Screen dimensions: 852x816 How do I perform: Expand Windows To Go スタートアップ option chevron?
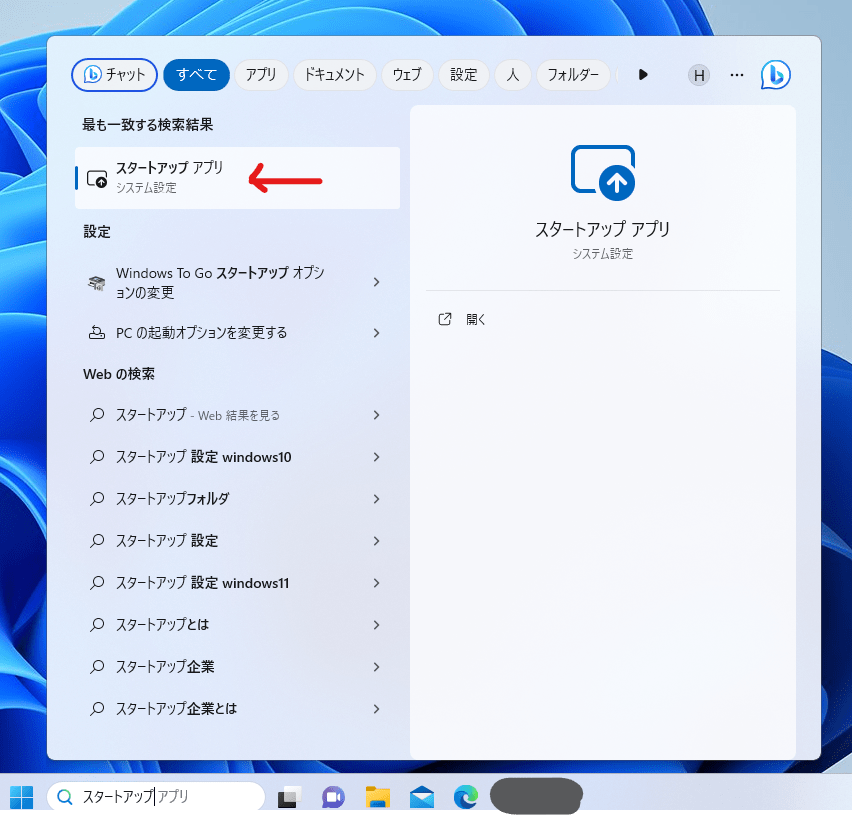point(377,282)
